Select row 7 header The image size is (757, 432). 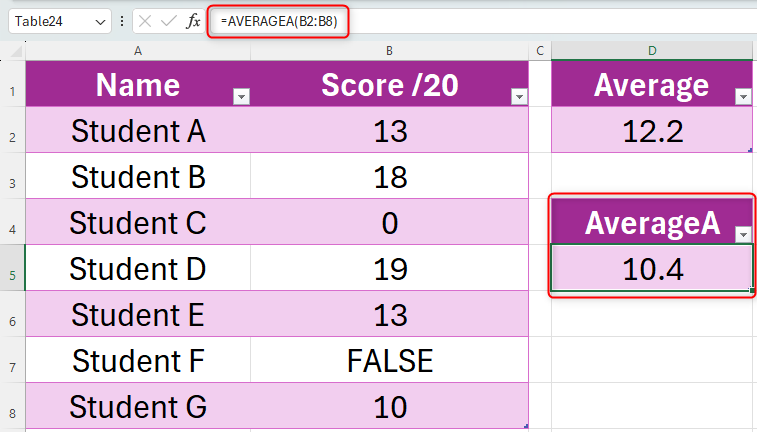click(13, 360)
